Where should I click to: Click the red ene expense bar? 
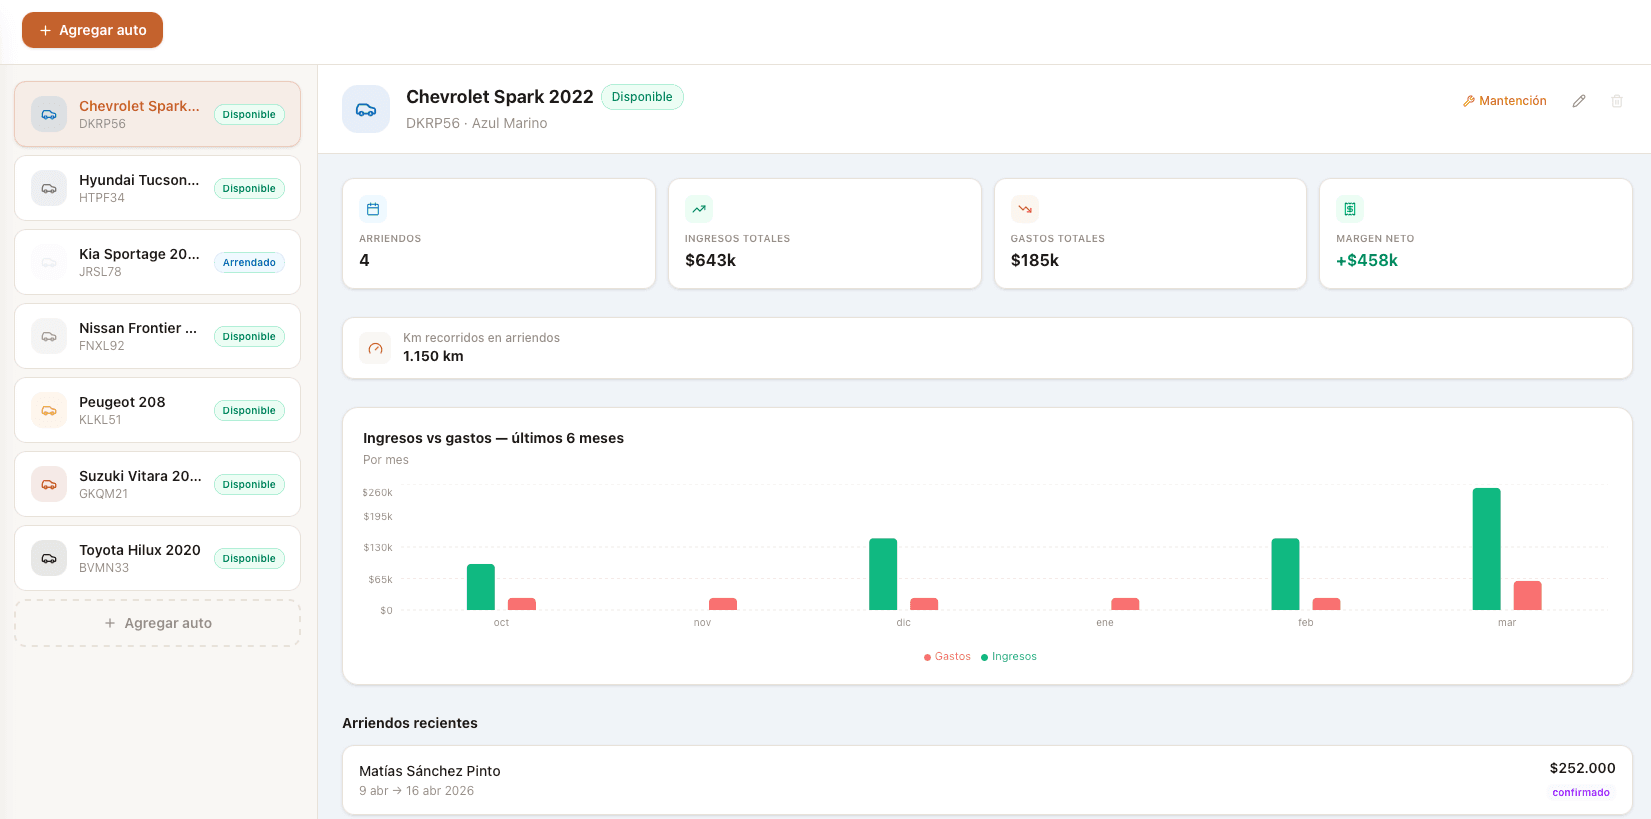tap(1125, 604)
